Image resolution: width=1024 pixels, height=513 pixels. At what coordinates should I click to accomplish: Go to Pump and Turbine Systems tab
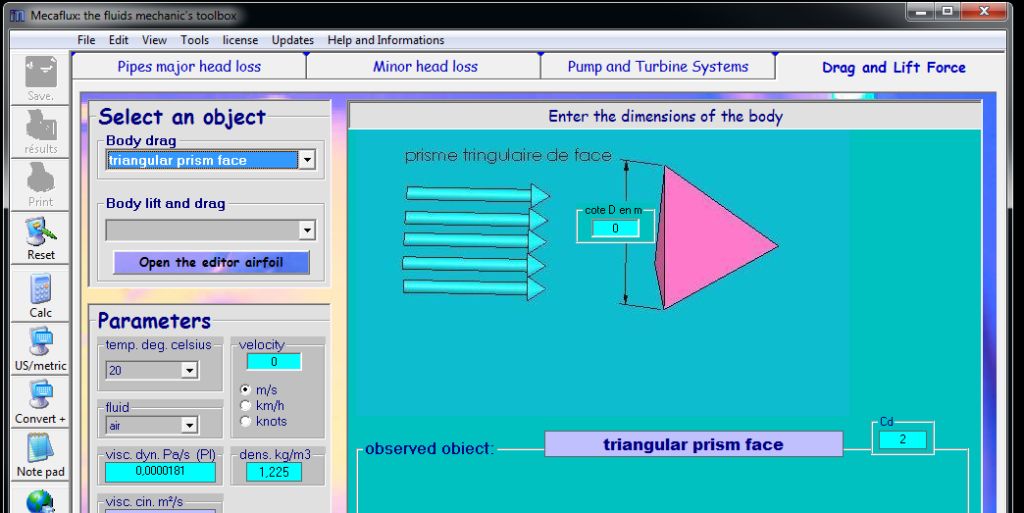657,67
